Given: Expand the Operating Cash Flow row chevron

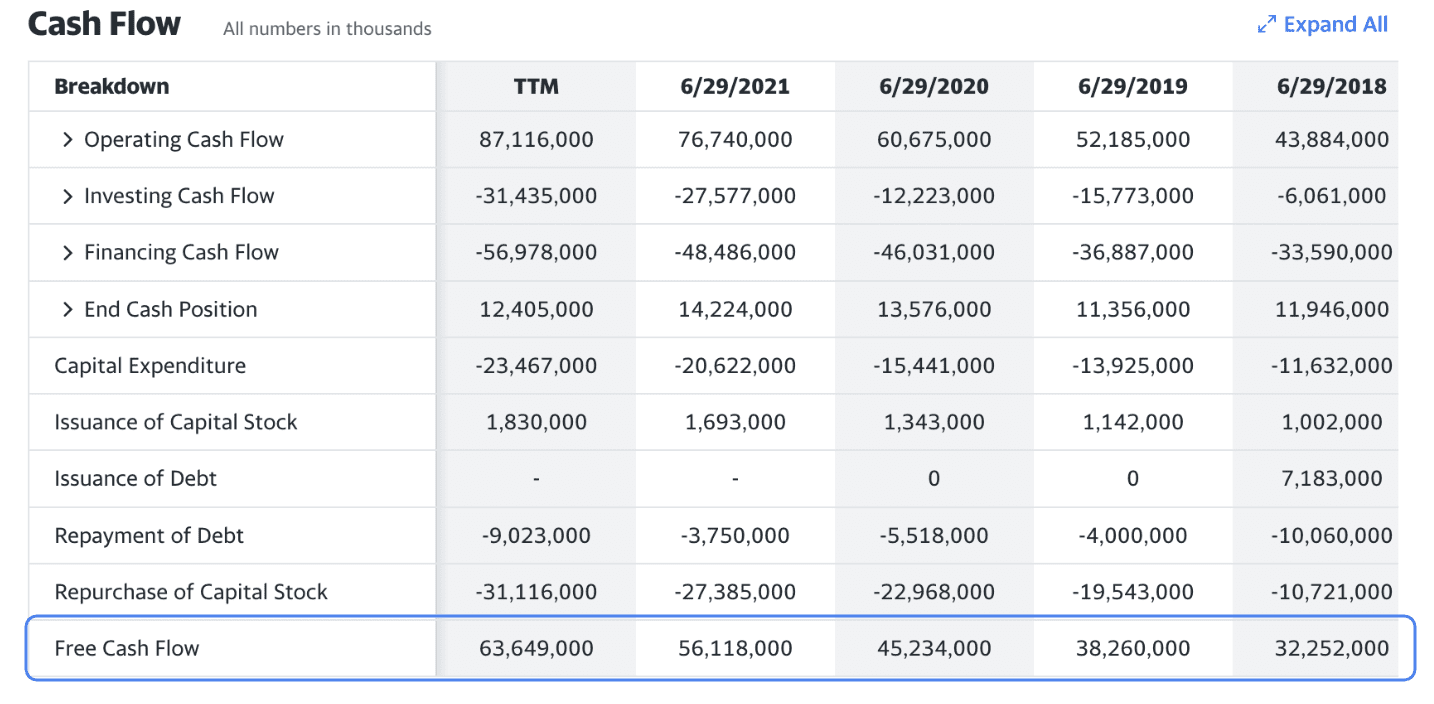Looking at the screenshot, I should 68,140.
